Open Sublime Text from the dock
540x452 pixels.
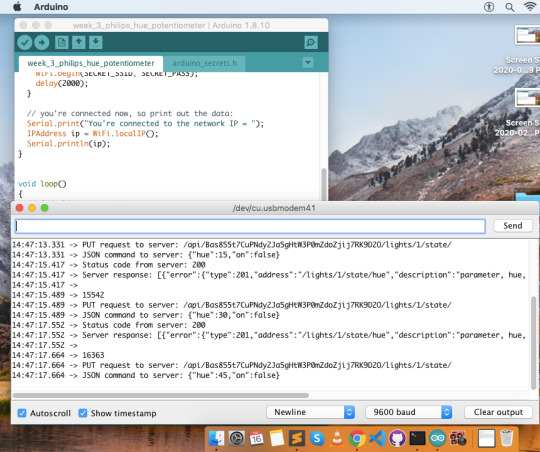(x=297, y=438)
